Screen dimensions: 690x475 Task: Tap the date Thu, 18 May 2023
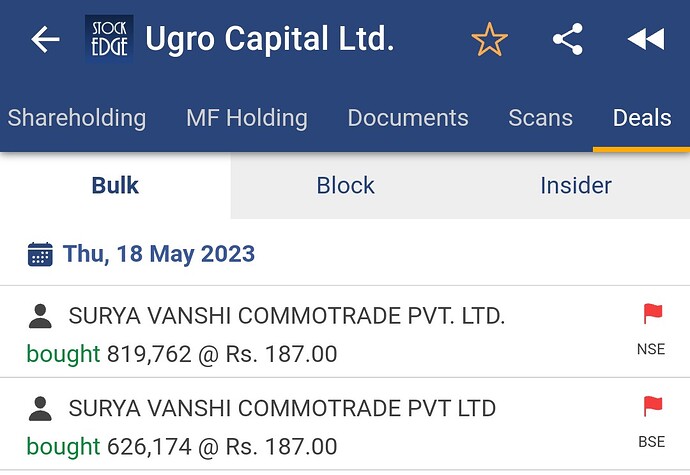pos(159,254)
